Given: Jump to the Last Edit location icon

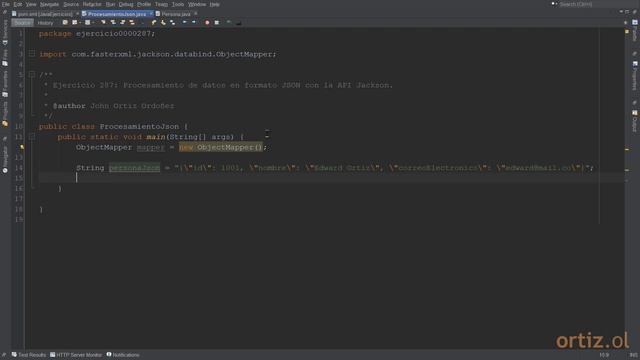Looking at the screenshot, I should (x=65, y=22).
